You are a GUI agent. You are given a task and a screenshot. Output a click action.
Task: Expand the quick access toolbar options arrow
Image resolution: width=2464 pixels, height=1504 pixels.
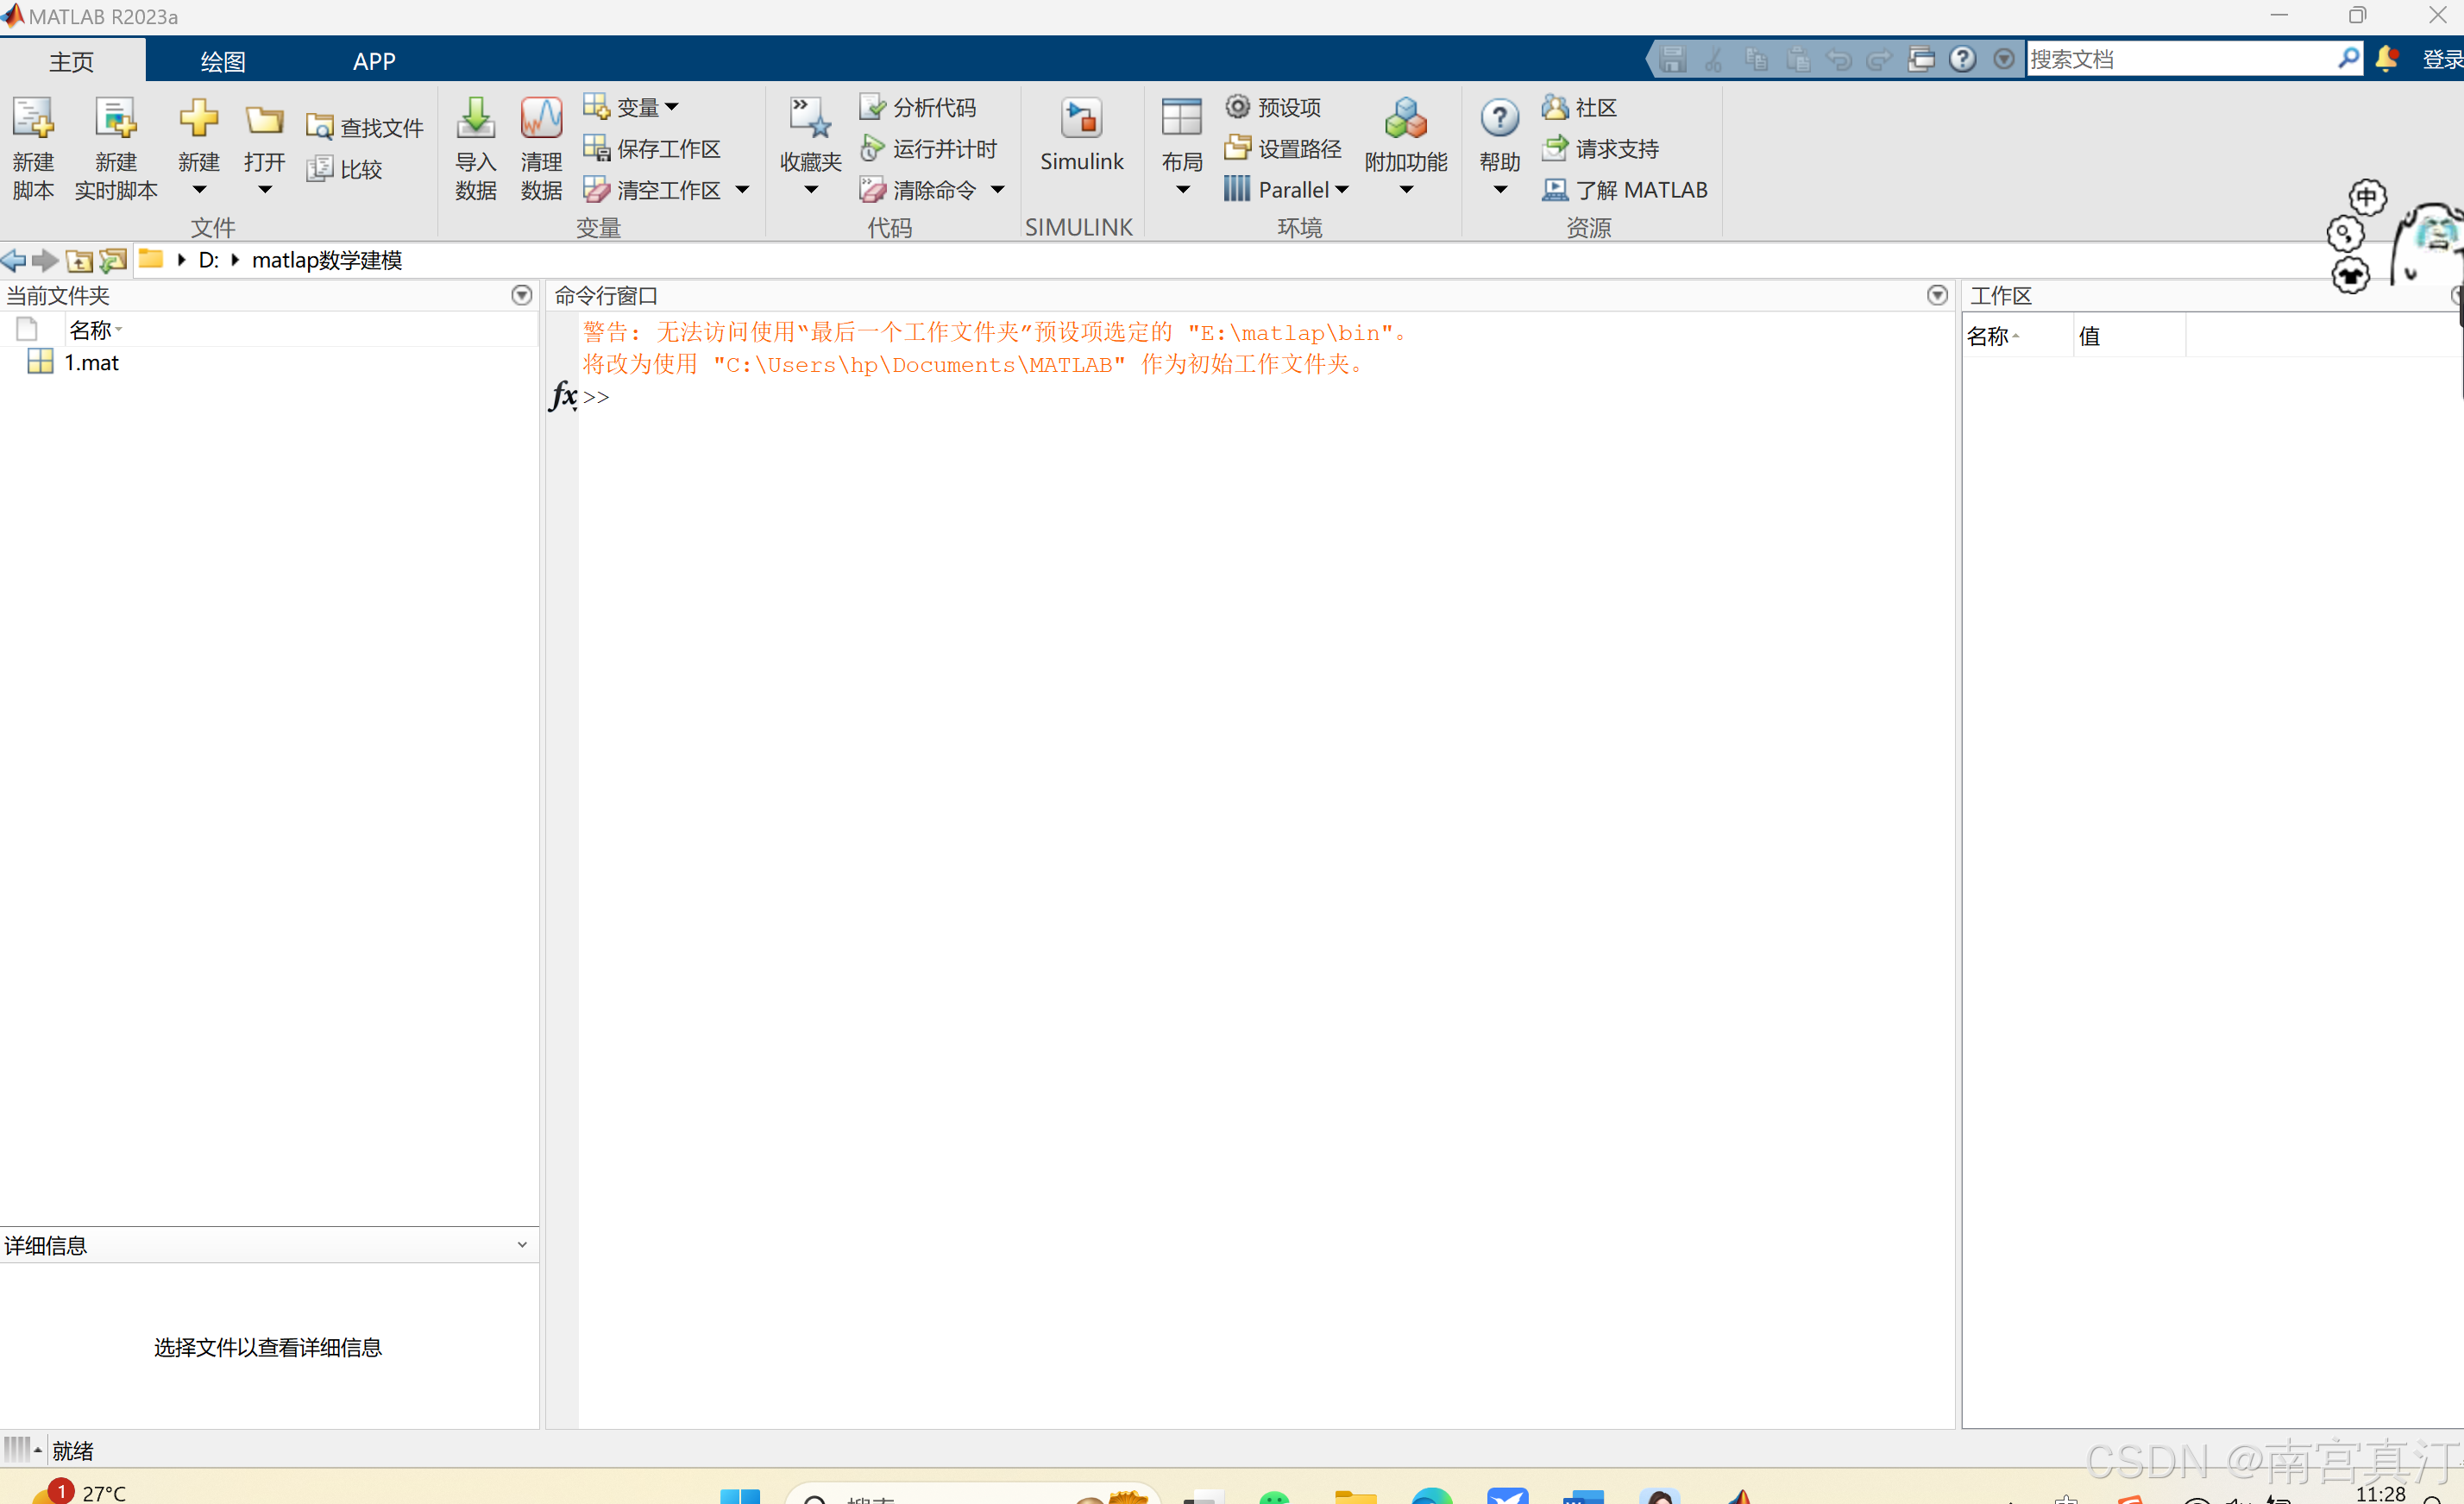point(2004,59)
